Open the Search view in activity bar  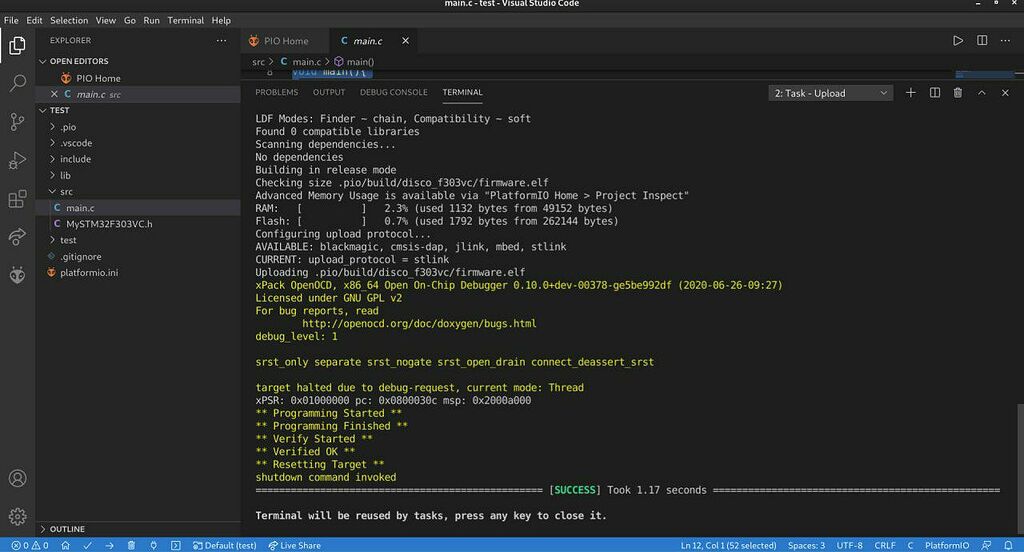click(x=17, y=83)
